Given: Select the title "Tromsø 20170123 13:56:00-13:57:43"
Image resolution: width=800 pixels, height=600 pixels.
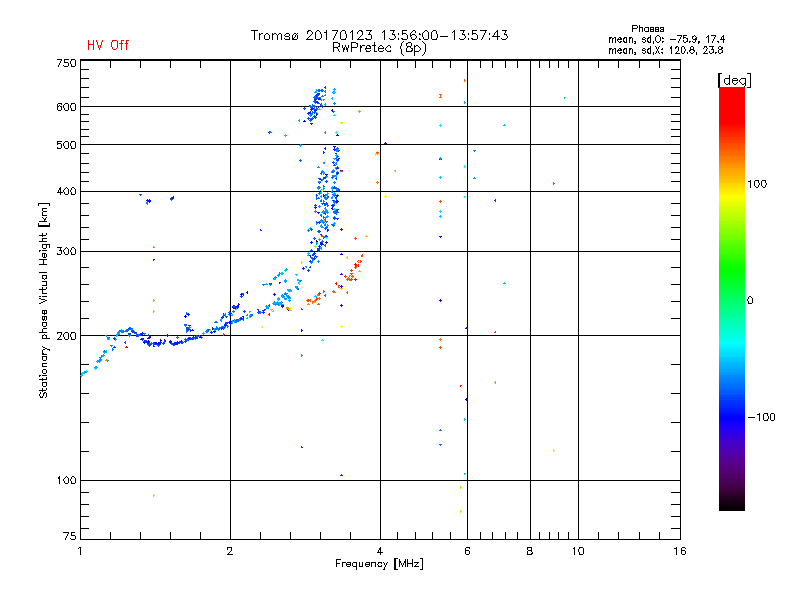Looking at the screenshot, I should tap(379, 35).
